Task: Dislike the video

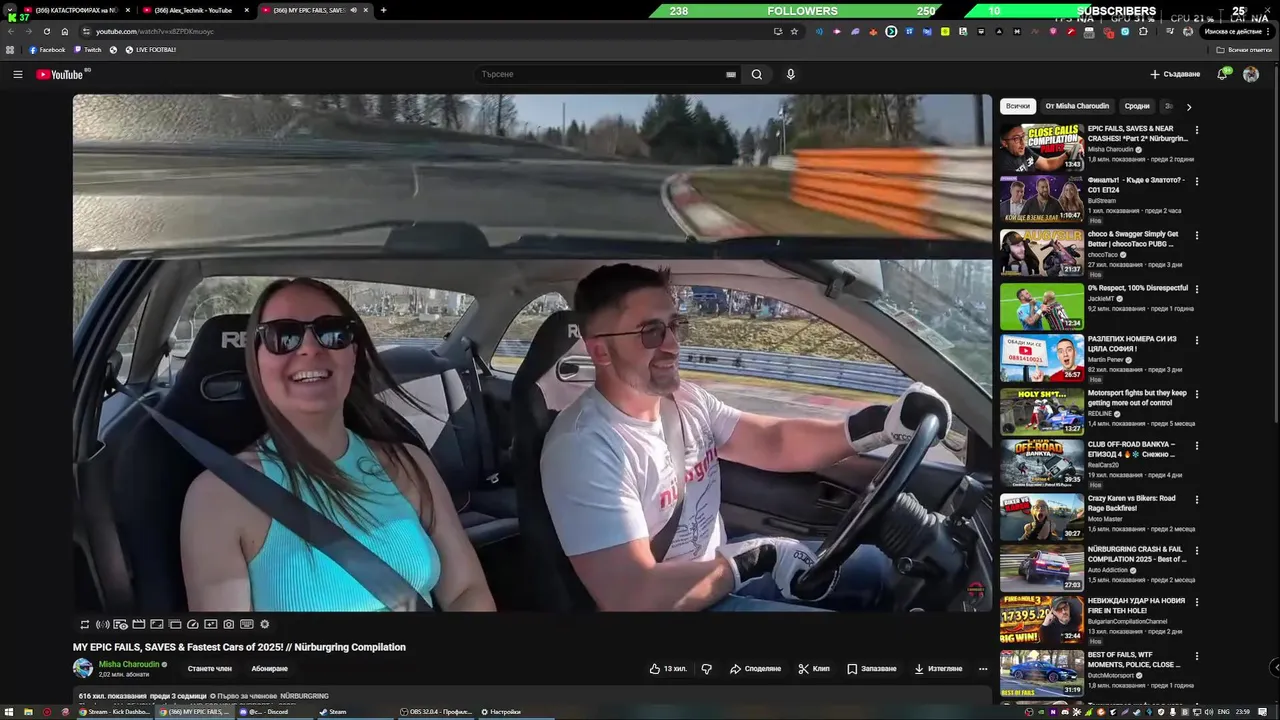Action: (x=706, y=668)
